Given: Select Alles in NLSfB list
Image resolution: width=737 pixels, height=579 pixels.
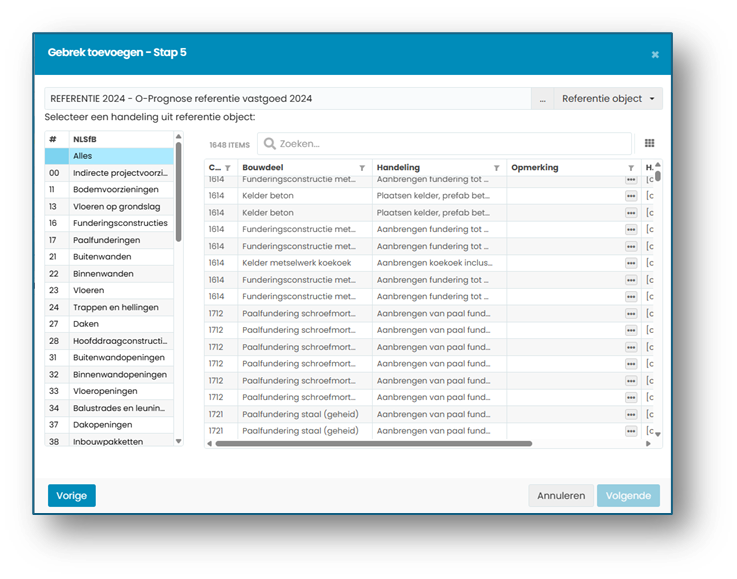Looking at the screenshot, I should pos(109,156).
